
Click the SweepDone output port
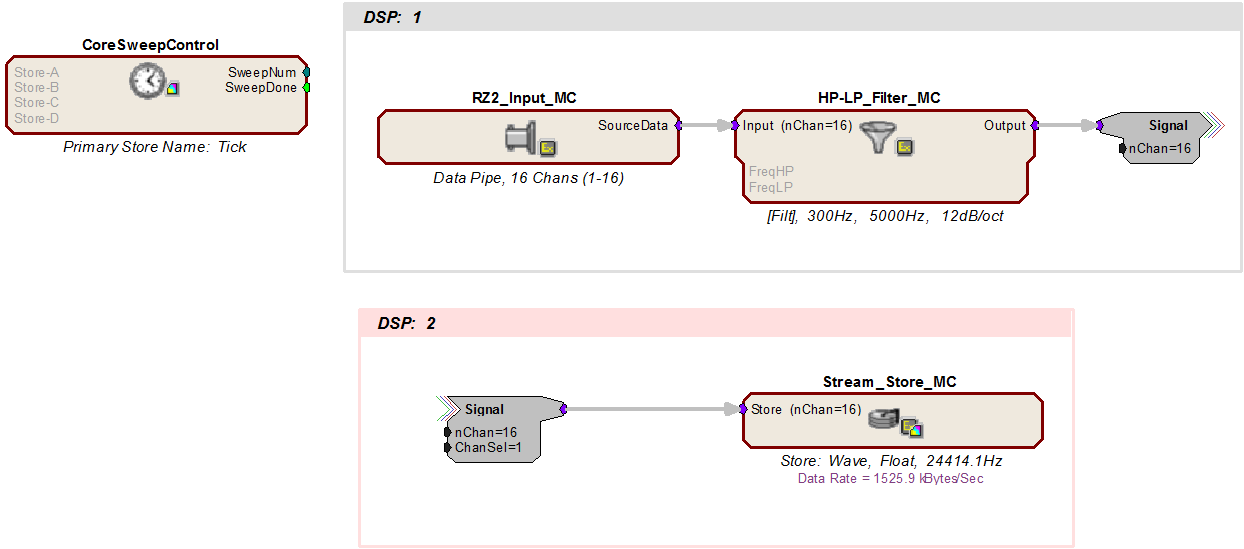[x=306, y=87]
